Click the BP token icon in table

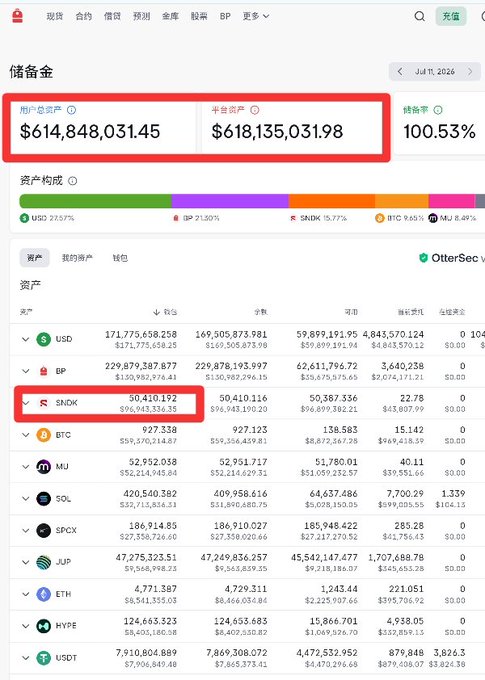coord(43,371)
